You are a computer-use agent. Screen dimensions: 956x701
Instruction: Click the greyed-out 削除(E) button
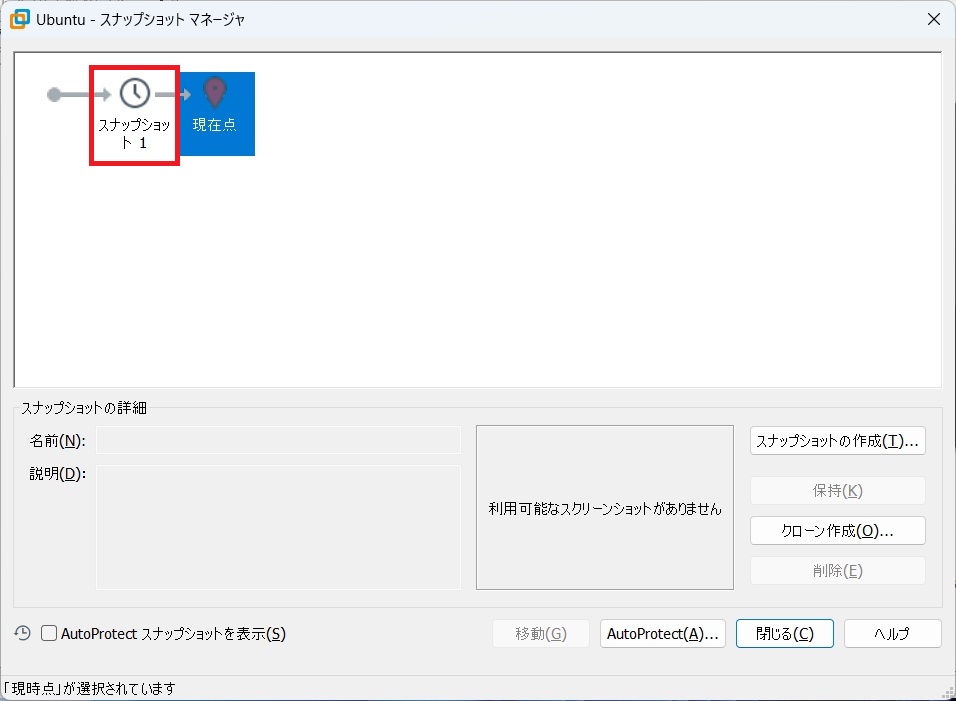[837, 571]
